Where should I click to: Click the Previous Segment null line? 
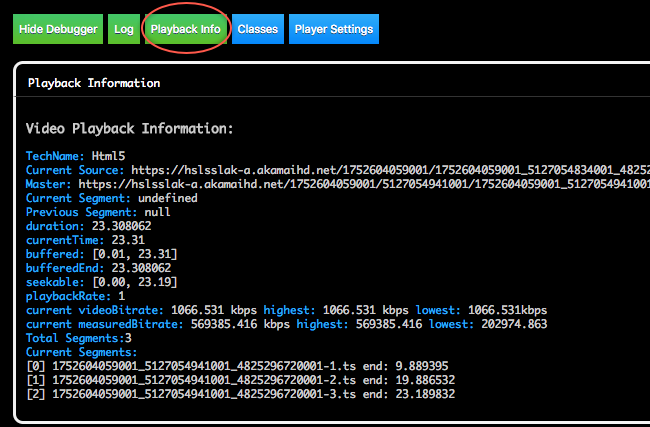pos(98,212)
